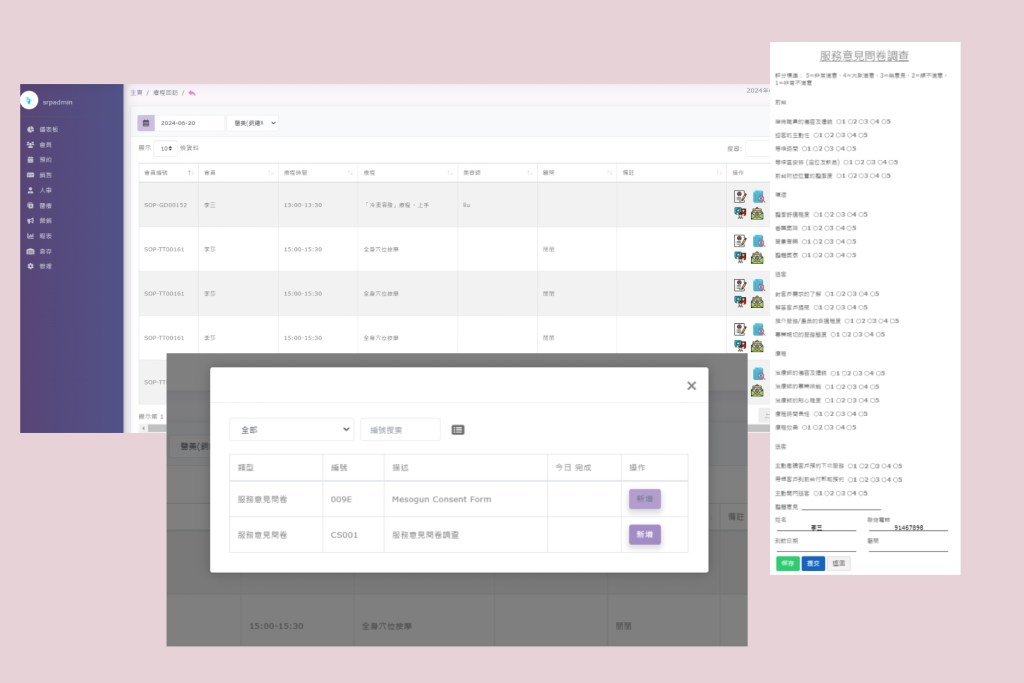Open the form edit icon in first row
This screenshot has width=1024, height=683.
coord(740,197)
